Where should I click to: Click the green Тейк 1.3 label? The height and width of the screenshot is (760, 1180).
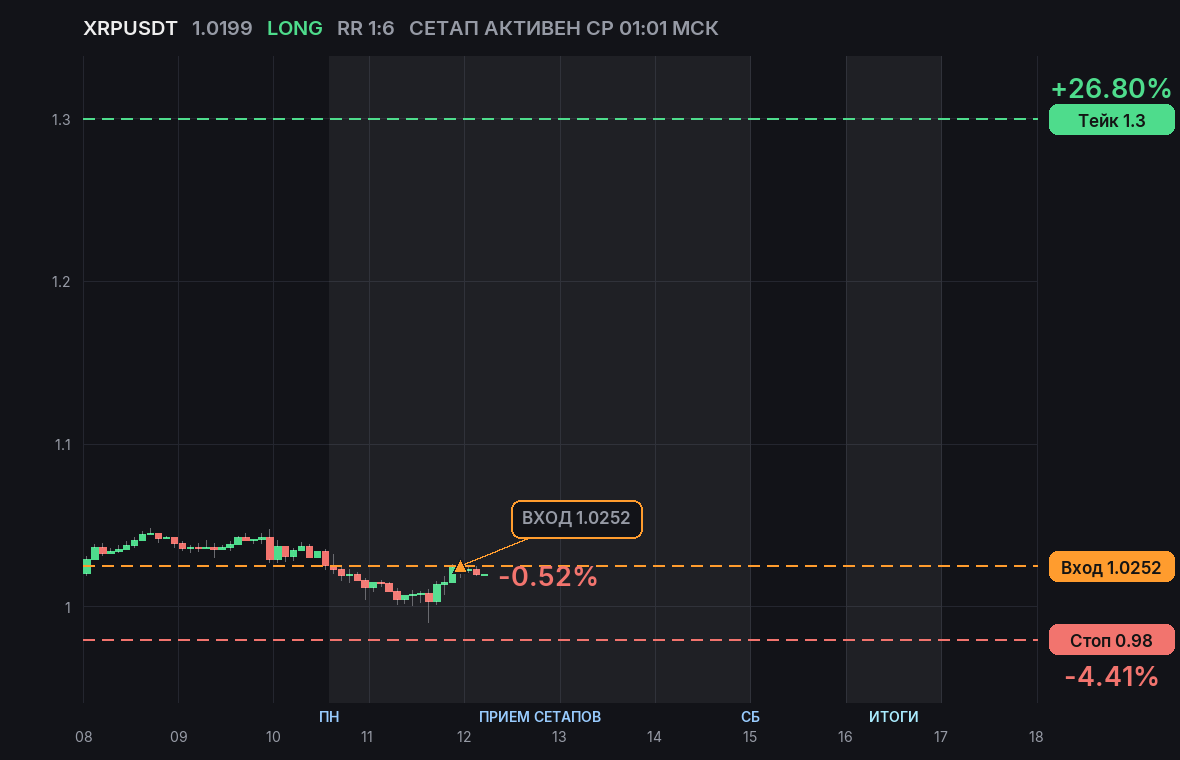[x=1112, y=120]
